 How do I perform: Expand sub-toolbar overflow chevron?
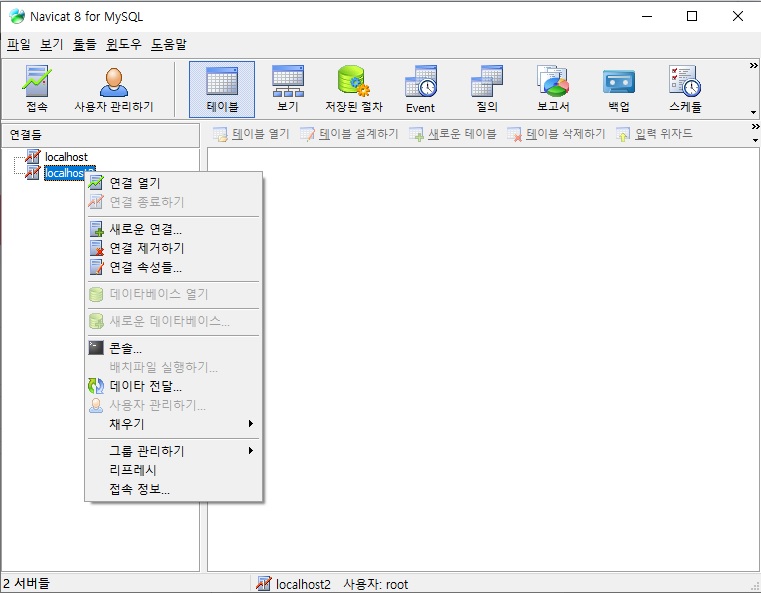pos(755,127)
